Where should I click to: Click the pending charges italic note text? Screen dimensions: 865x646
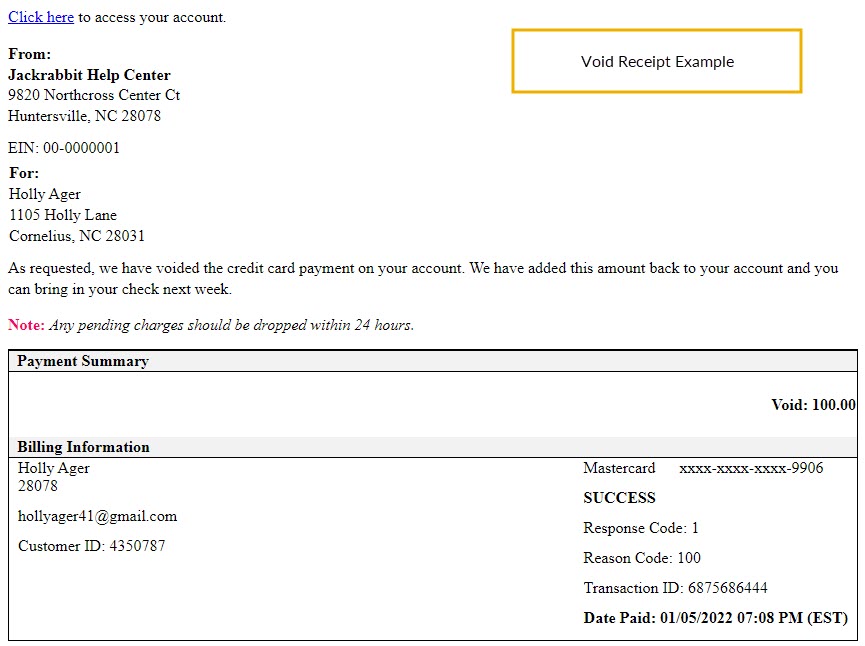coord(231,325)
